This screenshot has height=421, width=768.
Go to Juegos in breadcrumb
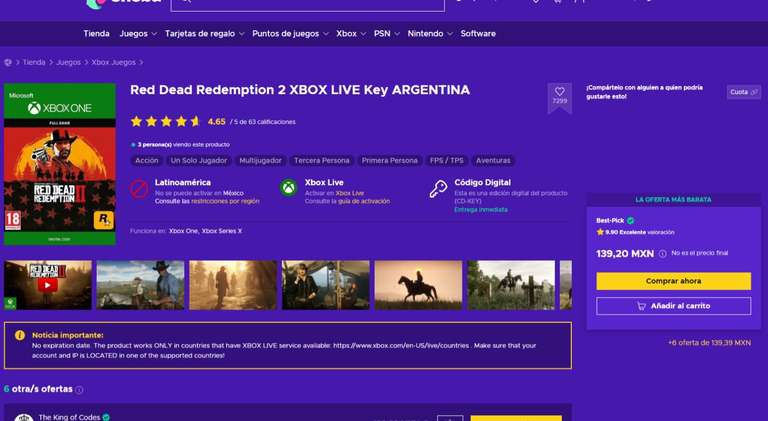[69, 62]
